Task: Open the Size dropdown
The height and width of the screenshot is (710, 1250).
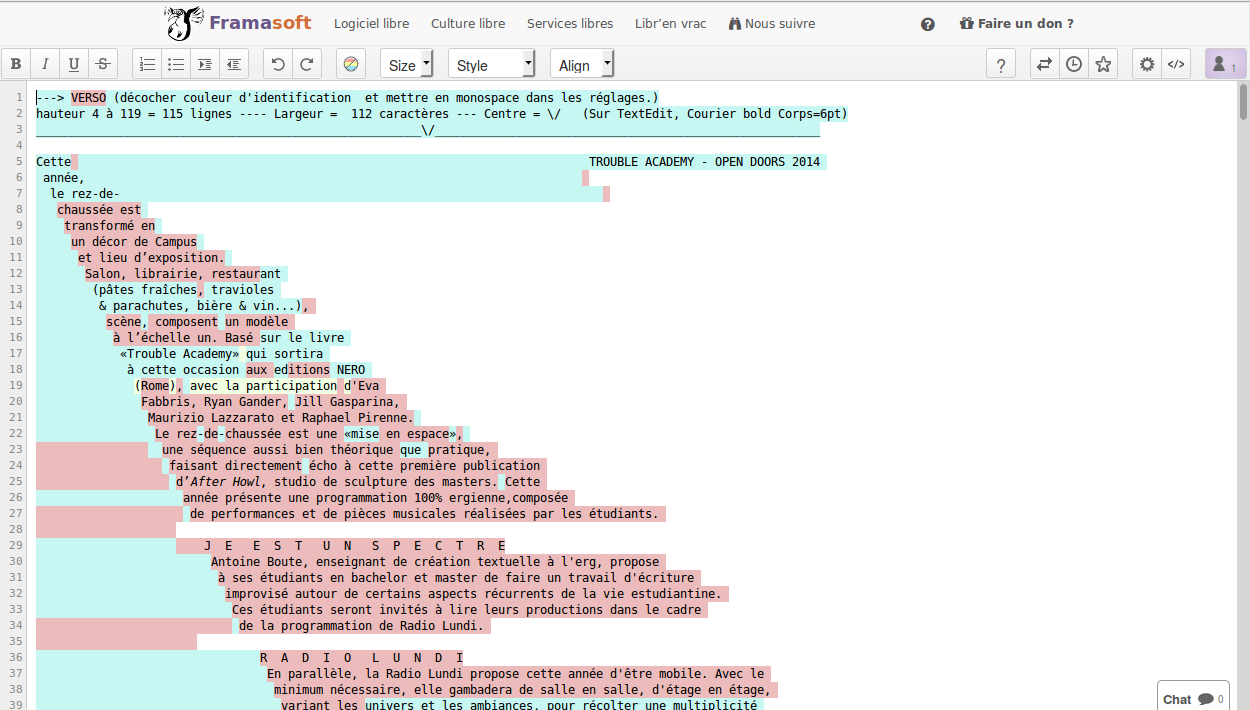Action: [406, 64]
